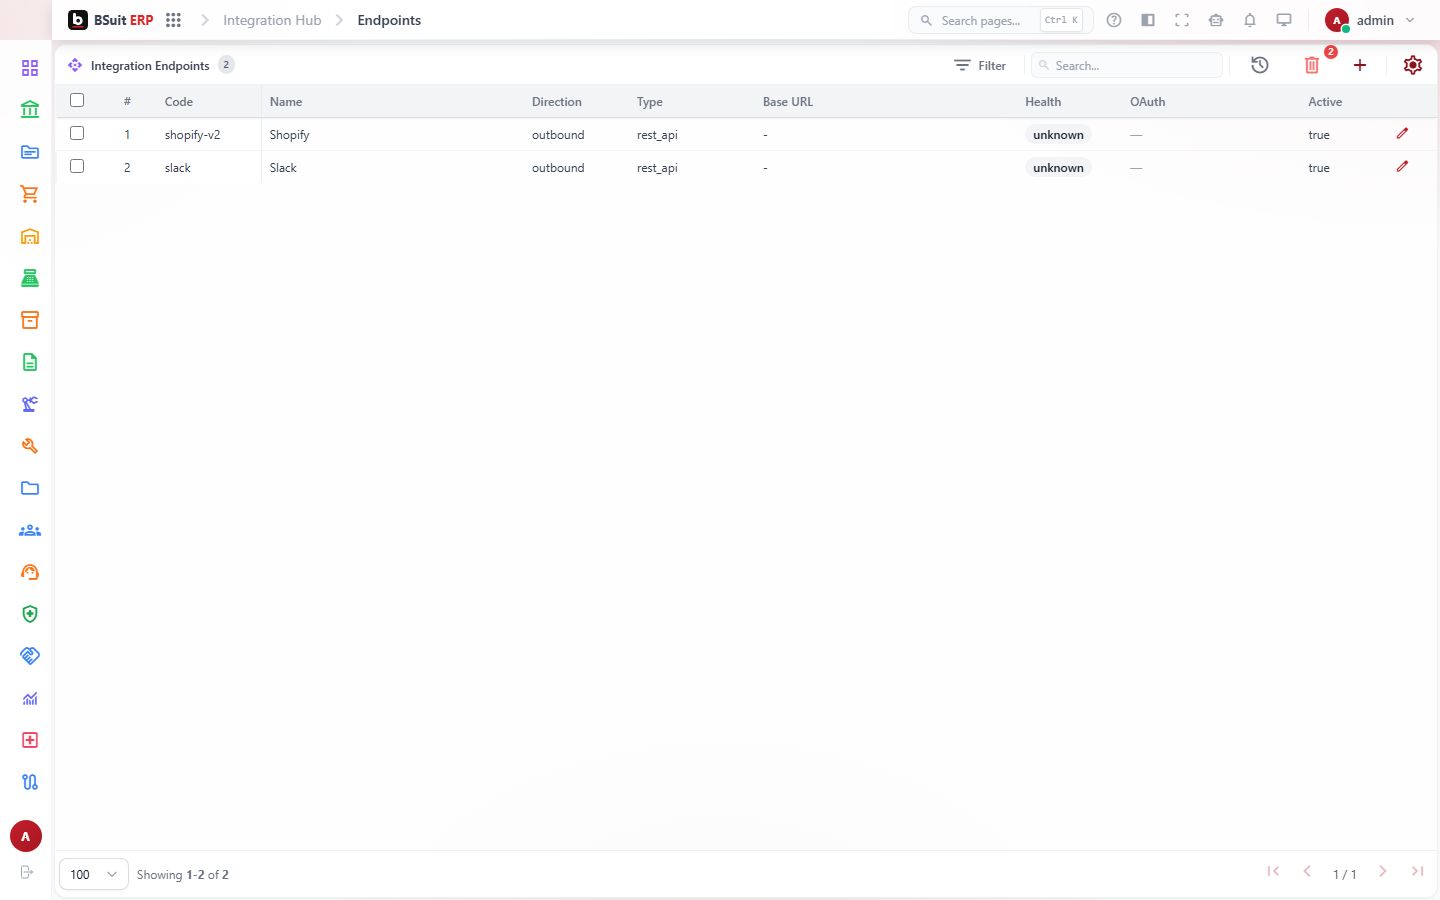1440x900 pixels.
Task: Open the AI assistant robot icon
Action: click(1216, 20)
